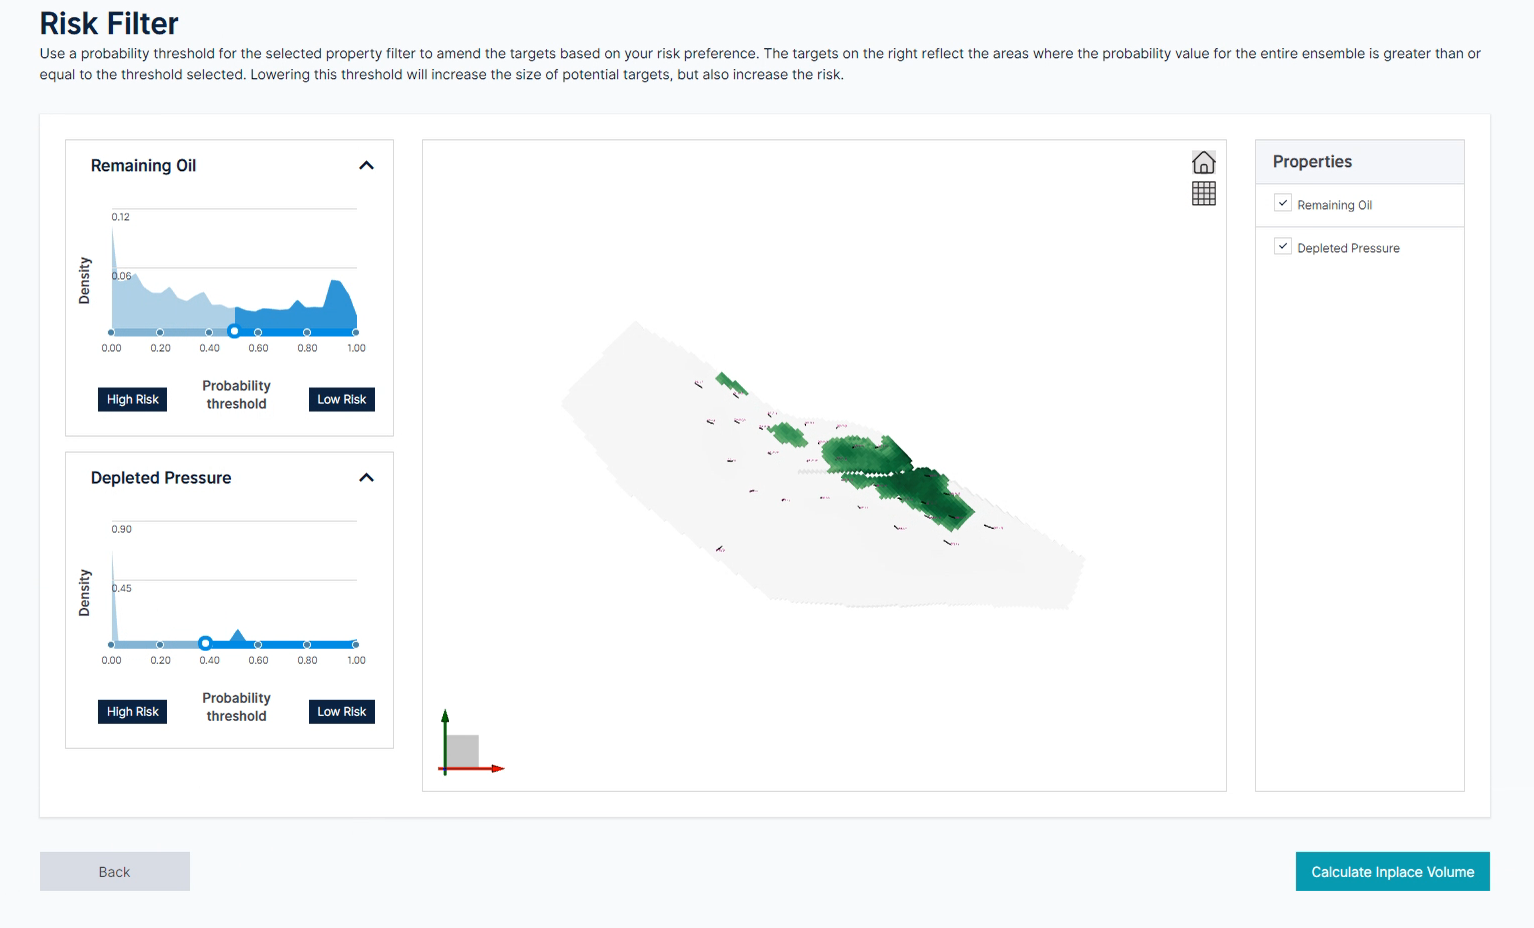This screenshot has height=928, width=1534.
Task: Go back using the Back button
Action: 114,872
